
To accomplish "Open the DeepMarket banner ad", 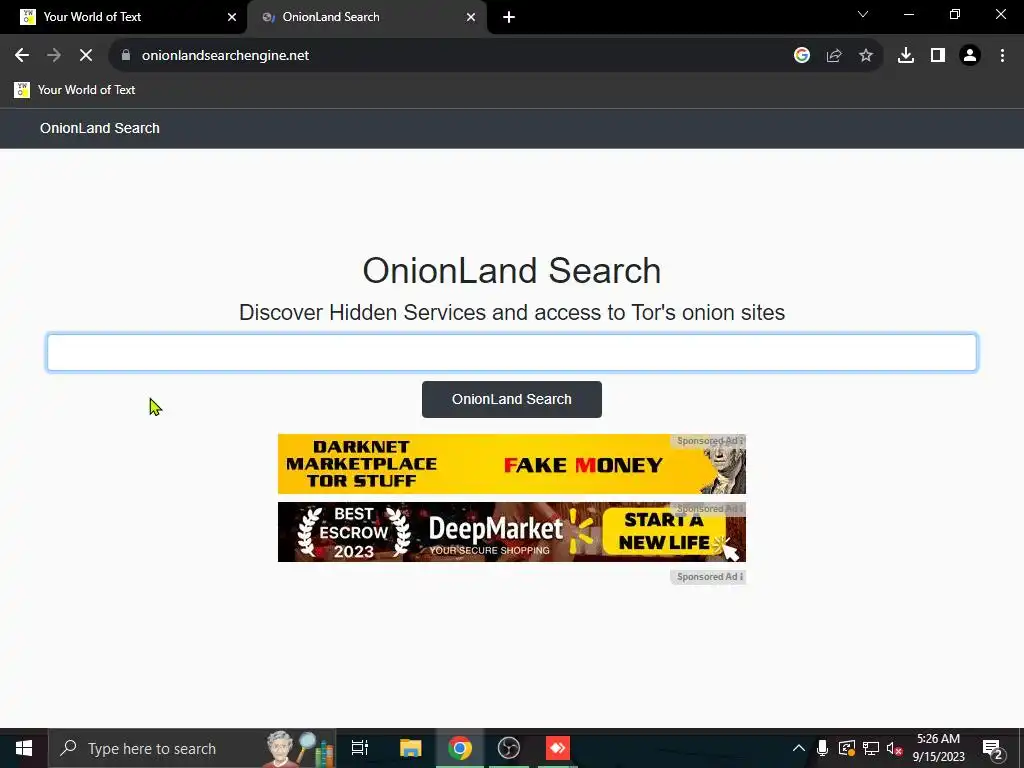I will (x=512, y=532).
